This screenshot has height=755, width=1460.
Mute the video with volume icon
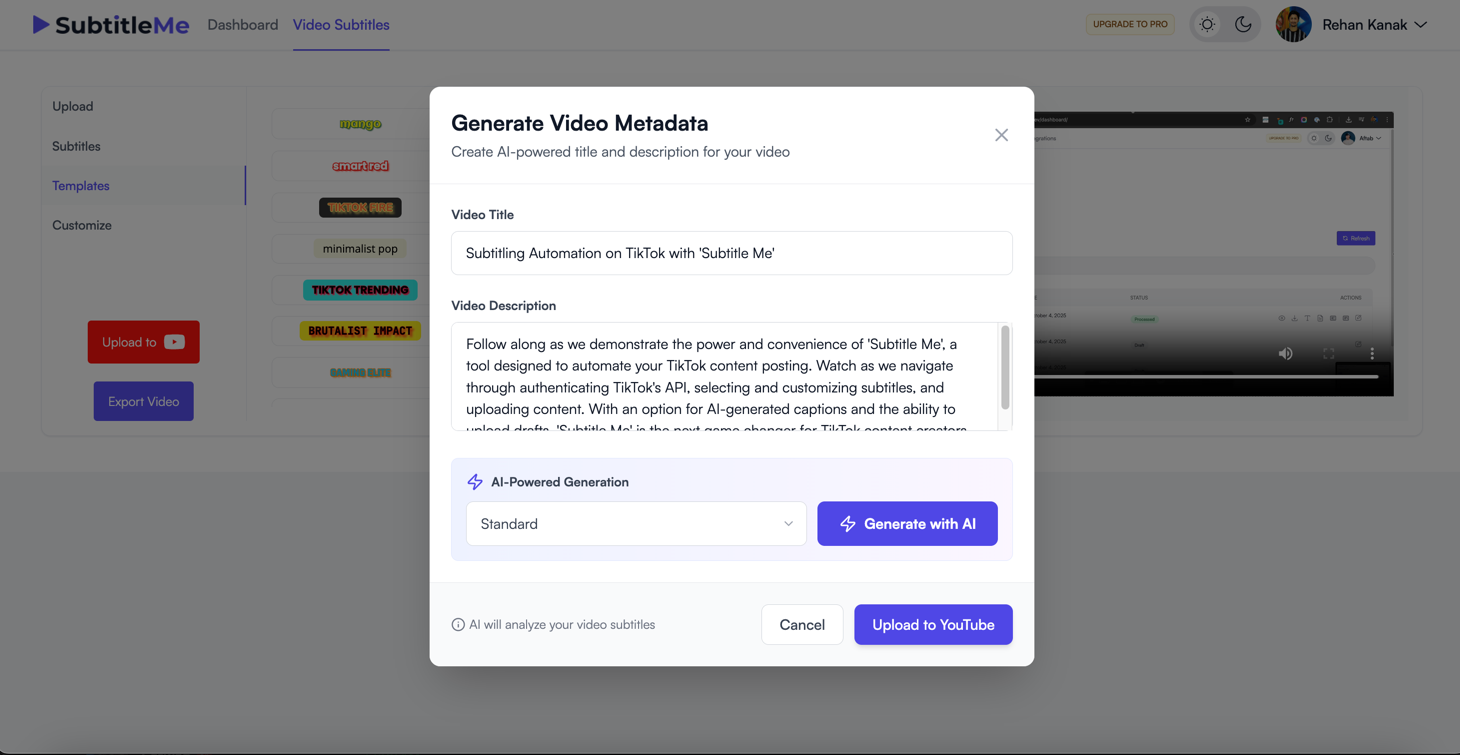point(1285,354)
